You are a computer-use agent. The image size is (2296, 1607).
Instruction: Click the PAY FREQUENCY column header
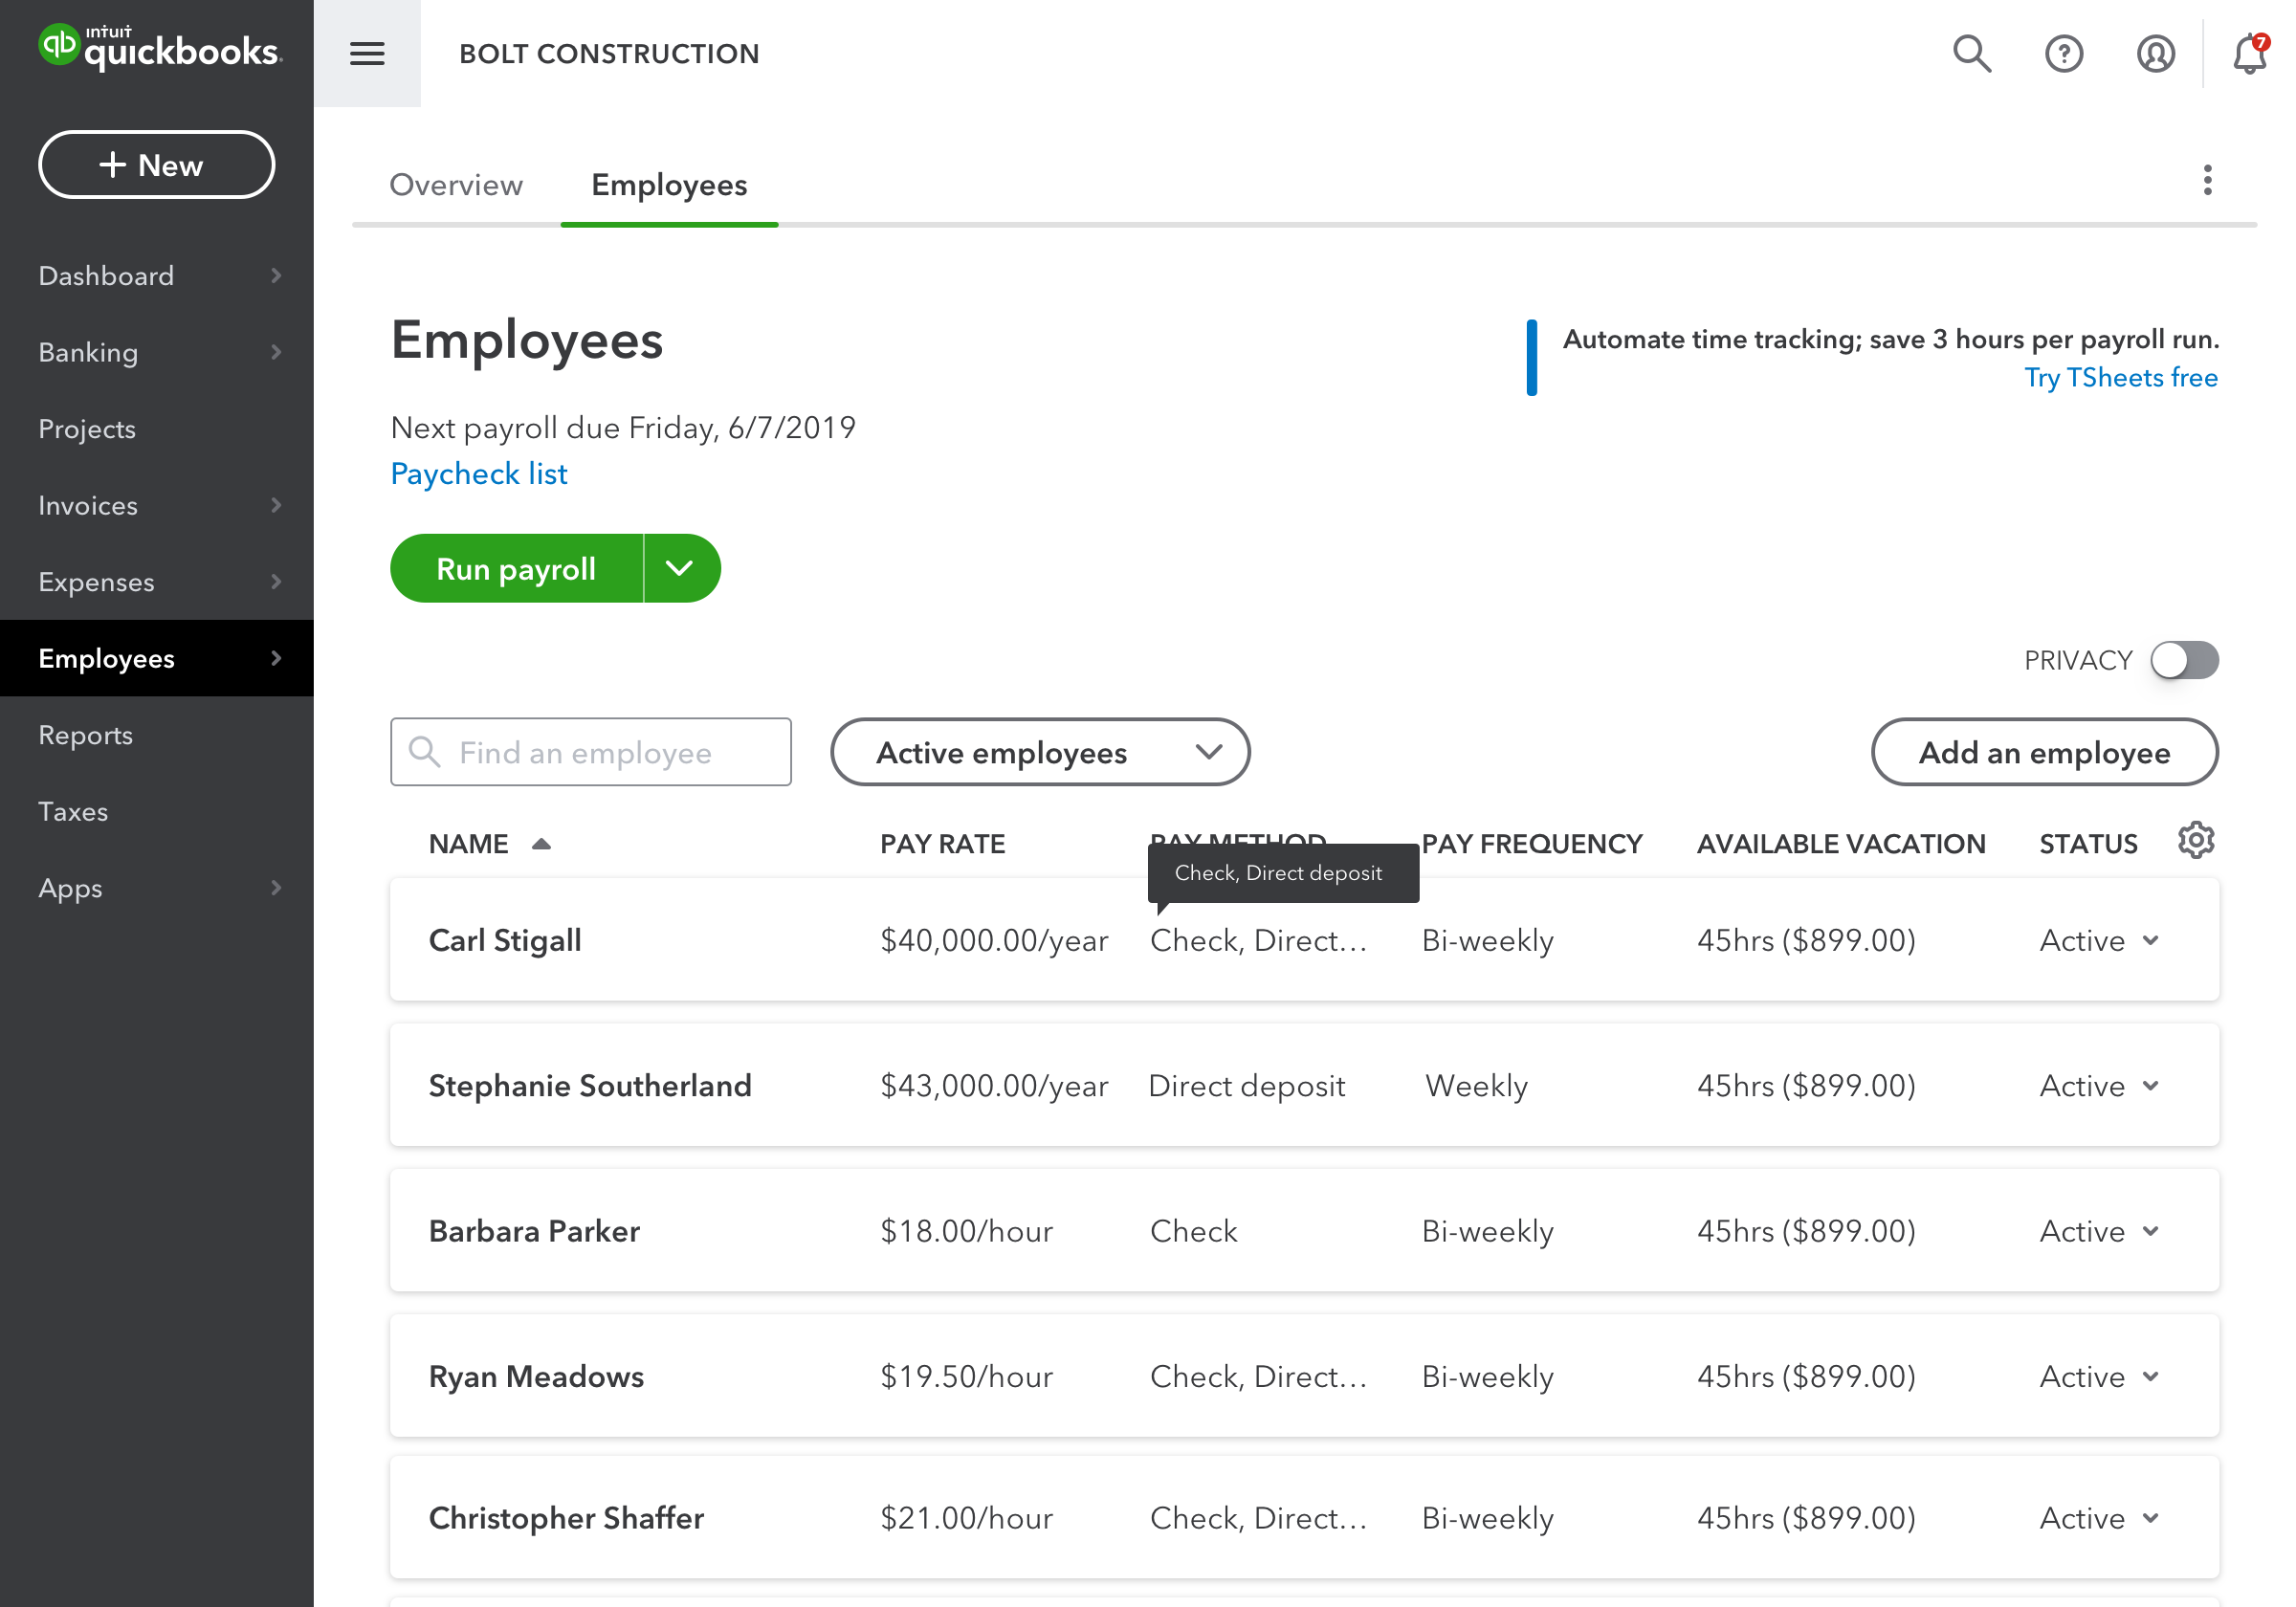[x=1532, y=844]
